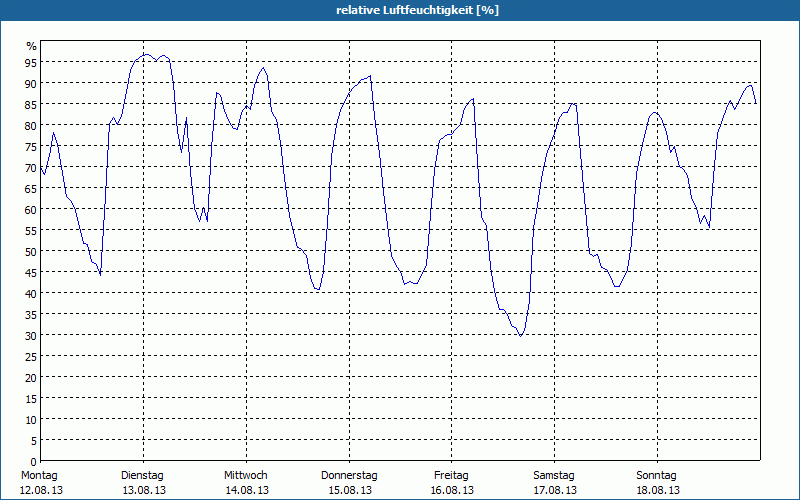
Task: Select the y-axis value '85'
Action: tap(31, 105)
